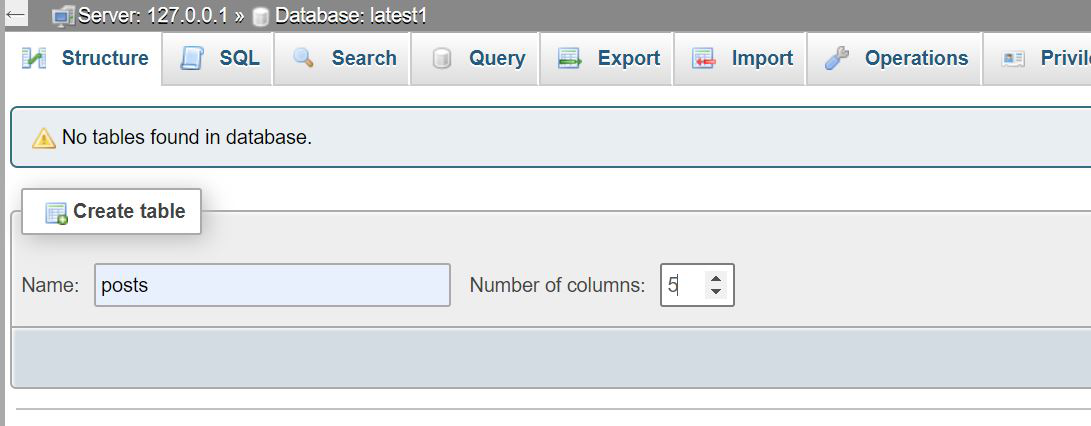Decrease number of columns with down arrow

pos(715,292)
